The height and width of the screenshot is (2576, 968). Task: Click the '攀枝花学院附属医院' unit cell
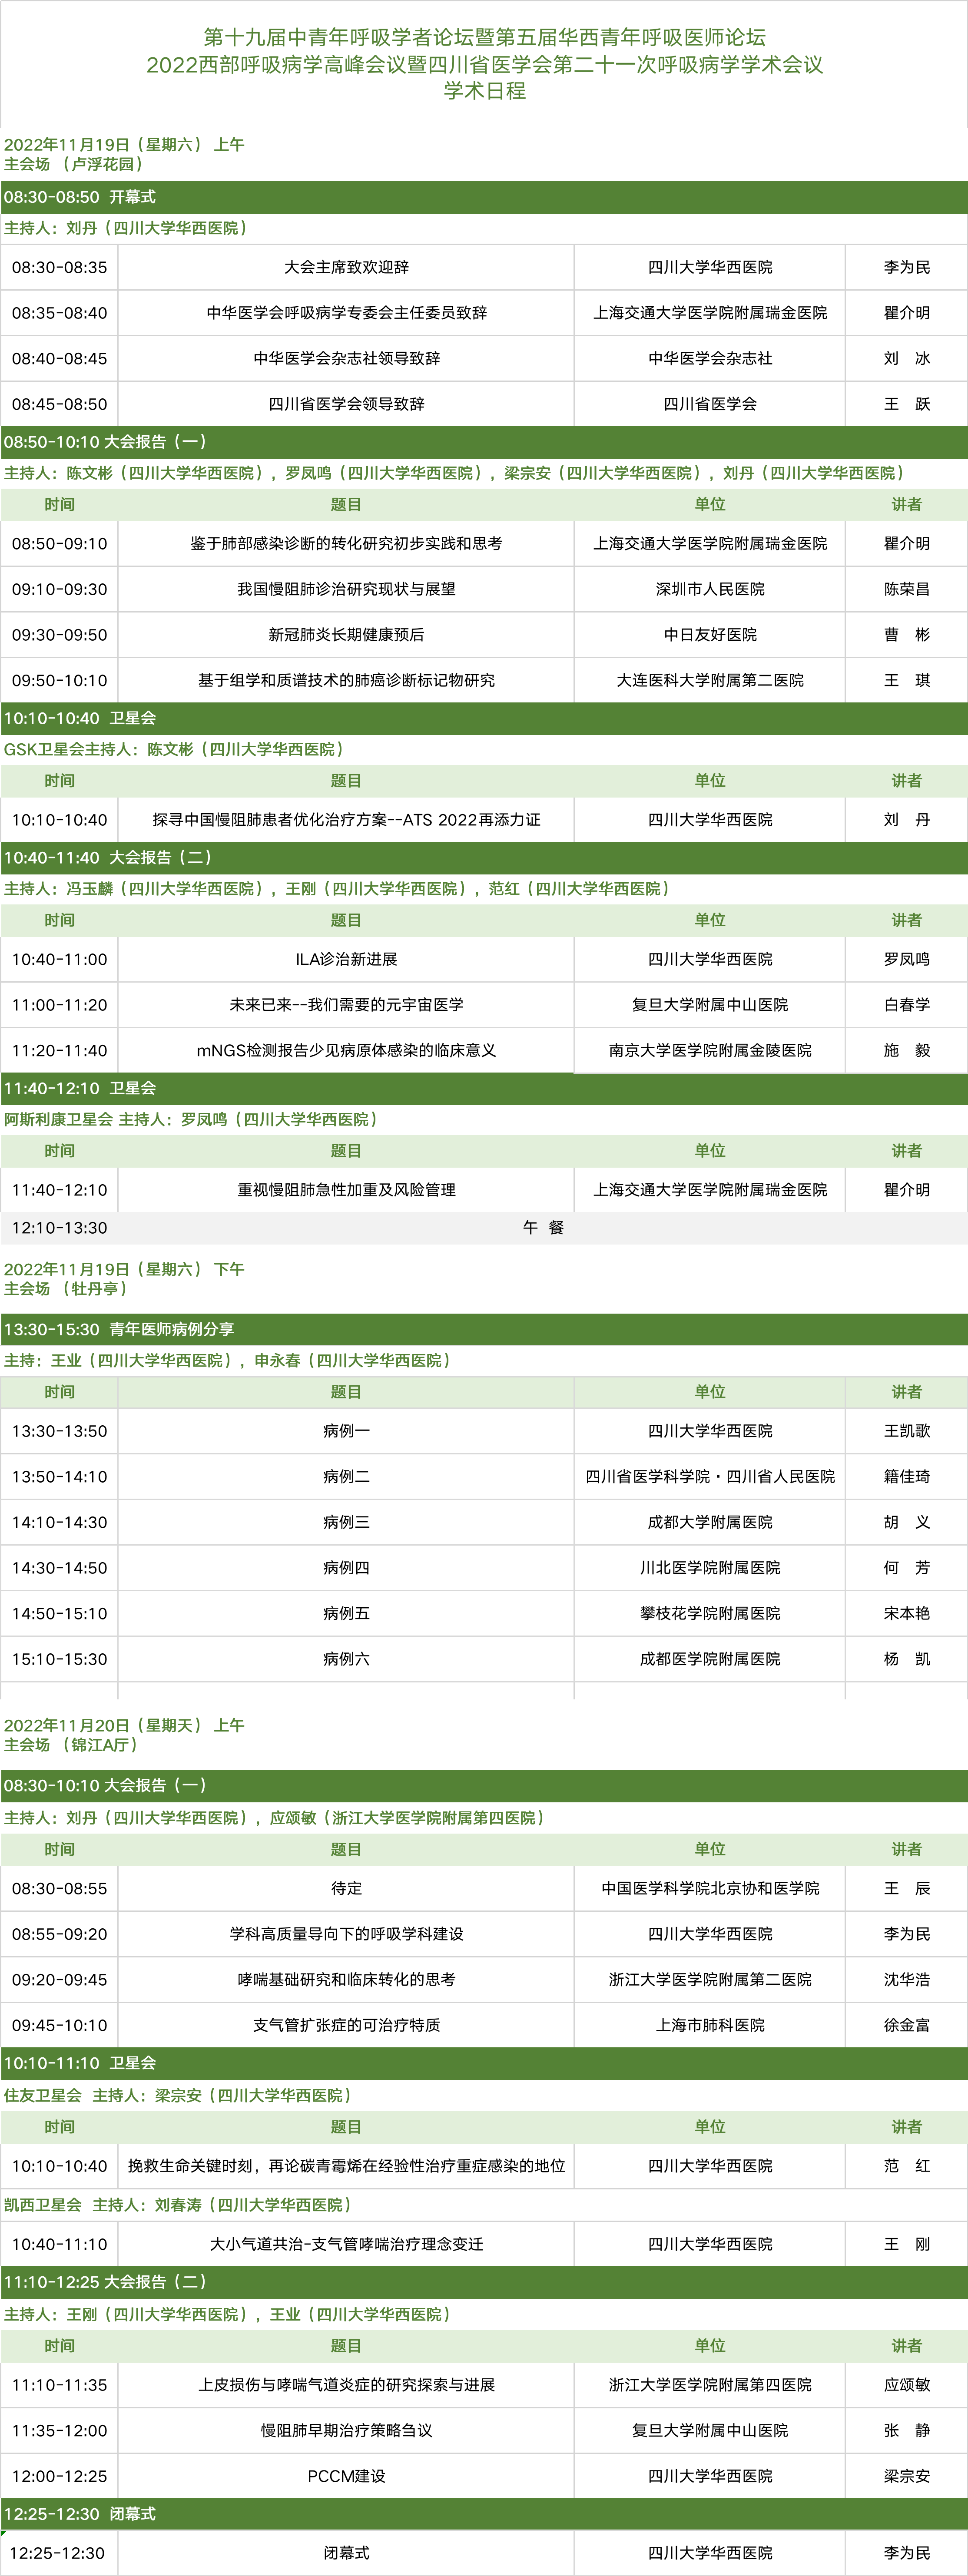tap(710, 1614)
